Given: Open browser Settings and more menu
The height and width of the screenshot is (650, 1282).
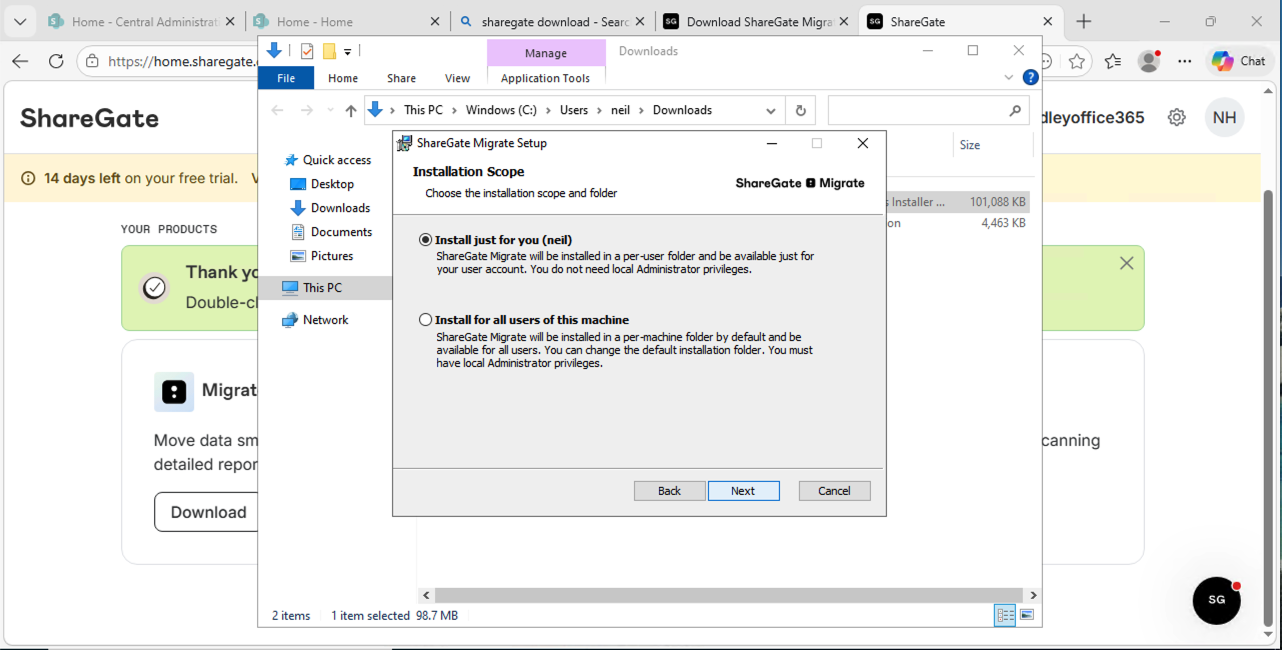Looking at the screenshot, I should click(1185, 61).
